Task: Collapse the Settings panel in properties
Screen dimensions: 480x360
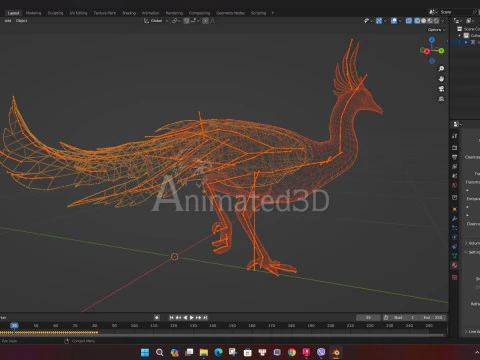Action: click(x=466, y=252)
